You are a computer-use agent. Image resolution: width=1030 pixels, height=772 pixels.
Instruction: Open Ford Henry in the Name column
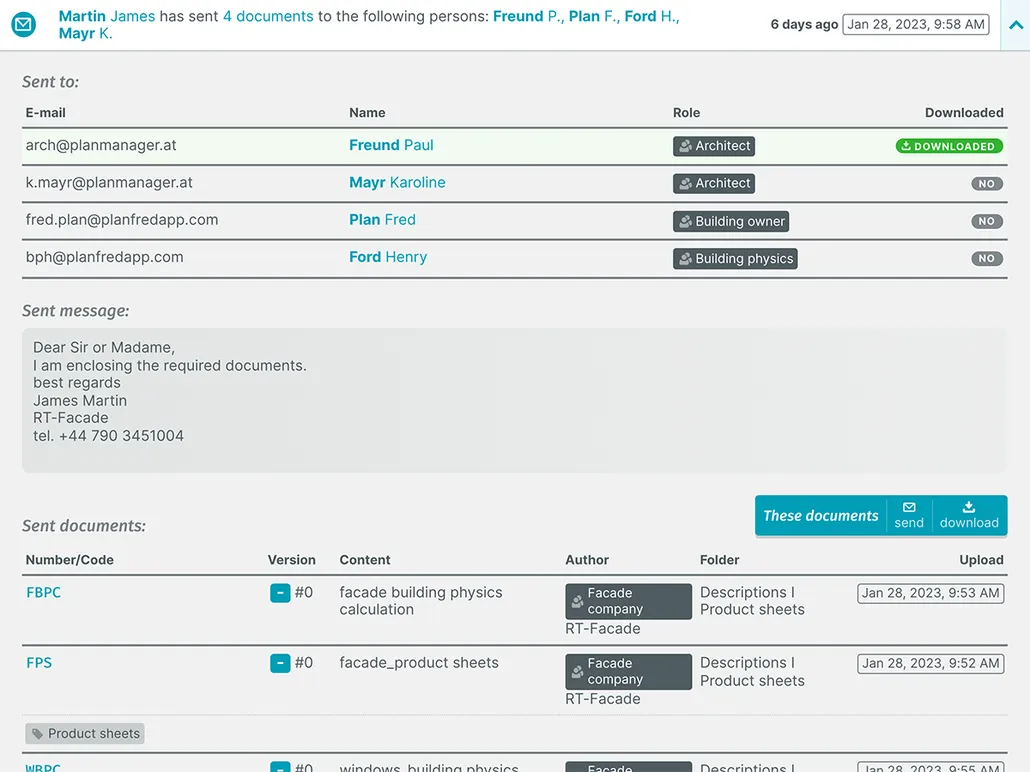click(x=388, y=258)
